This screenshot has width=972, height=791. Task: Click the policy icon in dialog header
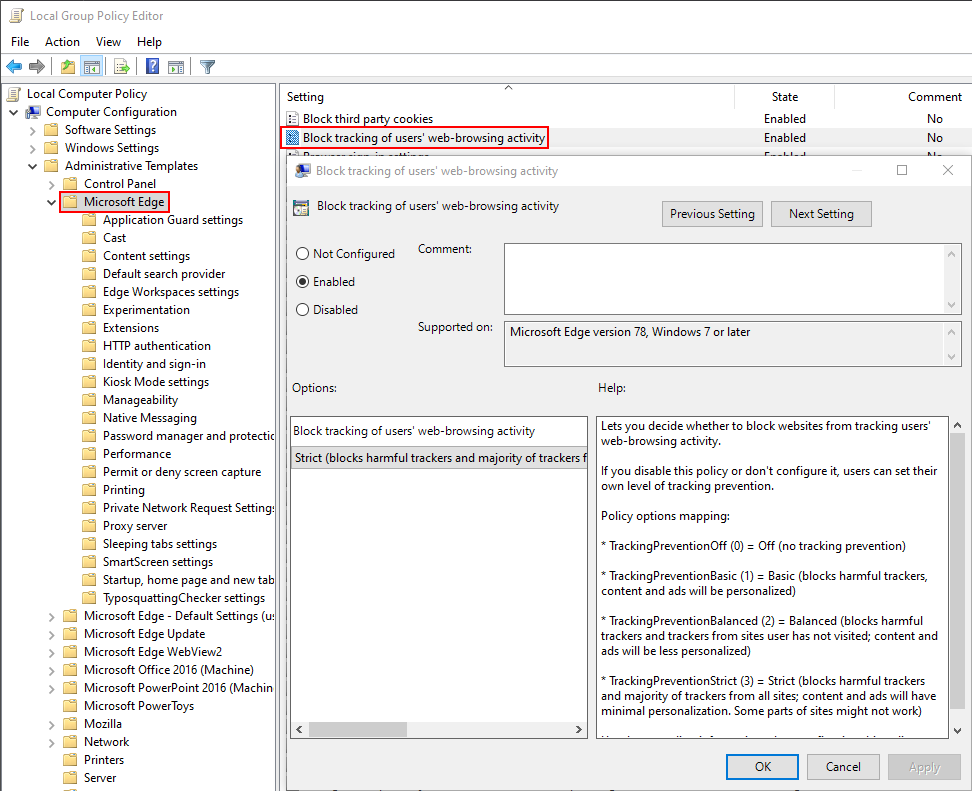(301, 208)
